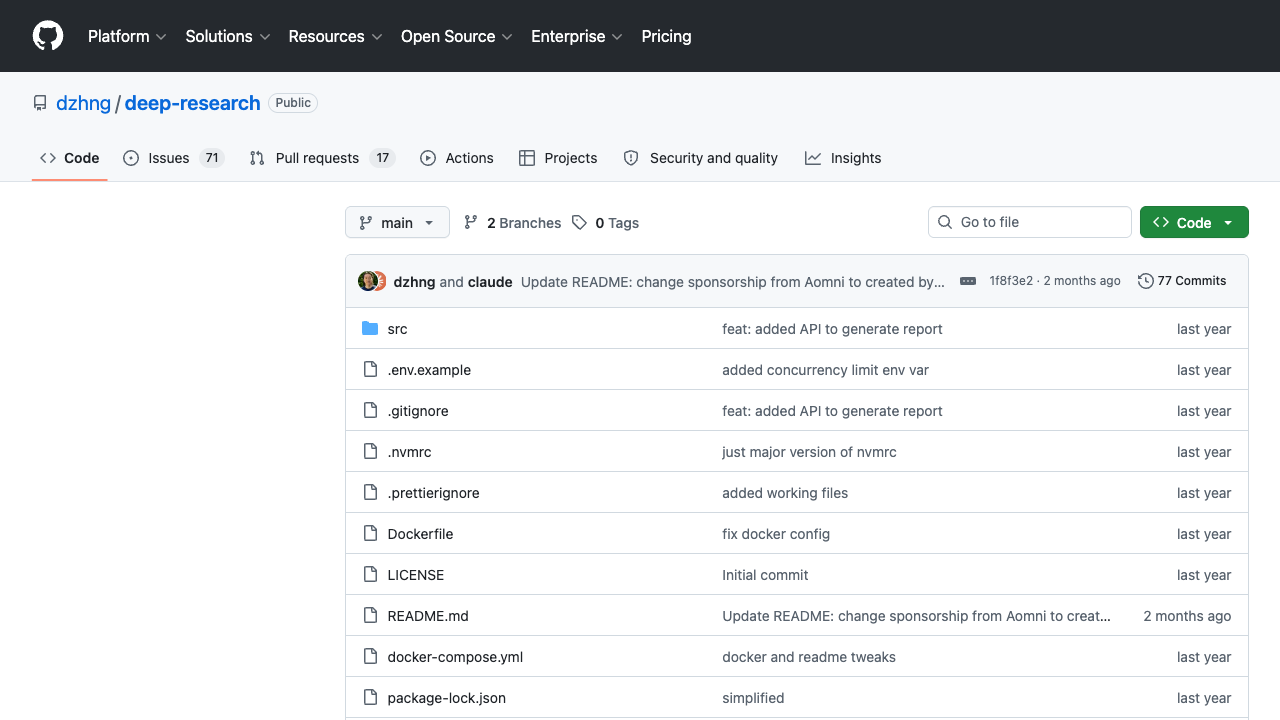Open the Insights tab

843,158
